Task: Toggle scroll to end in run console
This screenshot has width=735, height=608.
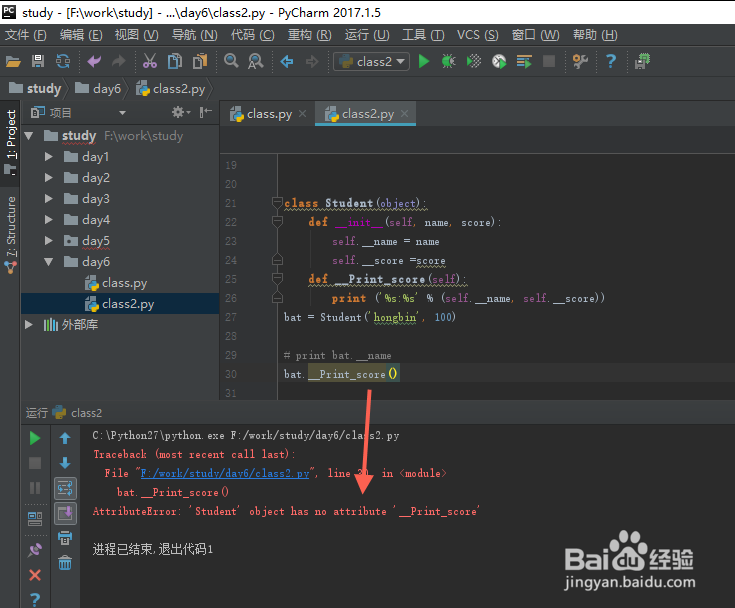Action: coord(65,513)
